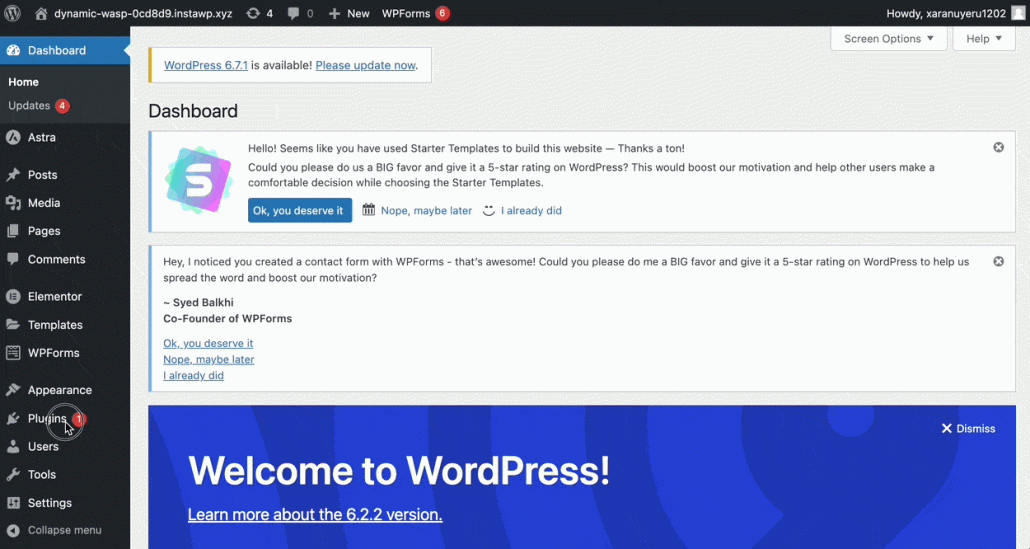Click the Elementor icon in sidebar
The image size is (1030, 549).
tap(13, 297)
